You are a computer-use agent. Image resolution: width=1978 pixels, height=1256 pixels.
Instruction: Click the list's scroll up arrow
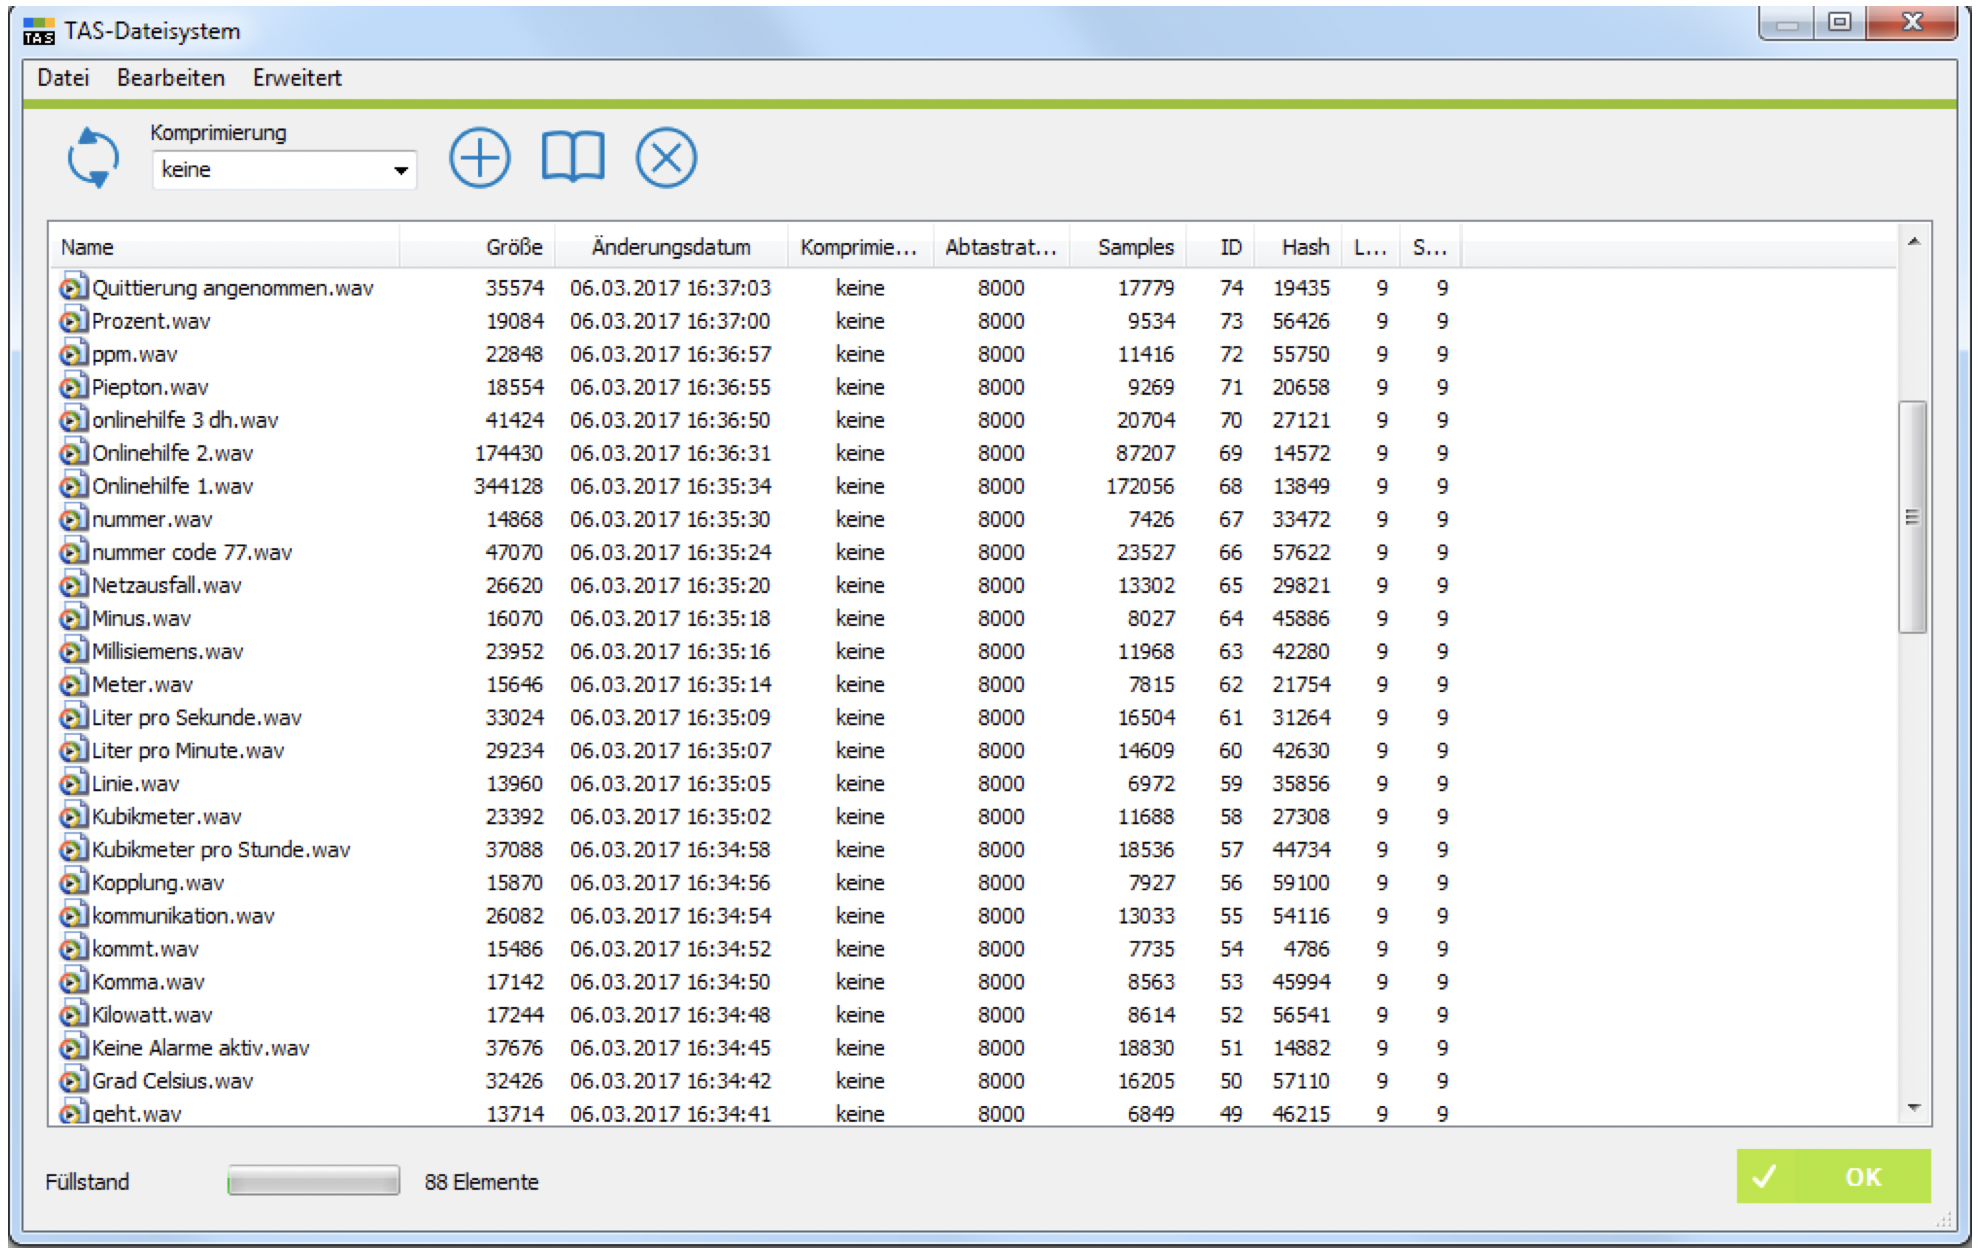pos(1913,242)
